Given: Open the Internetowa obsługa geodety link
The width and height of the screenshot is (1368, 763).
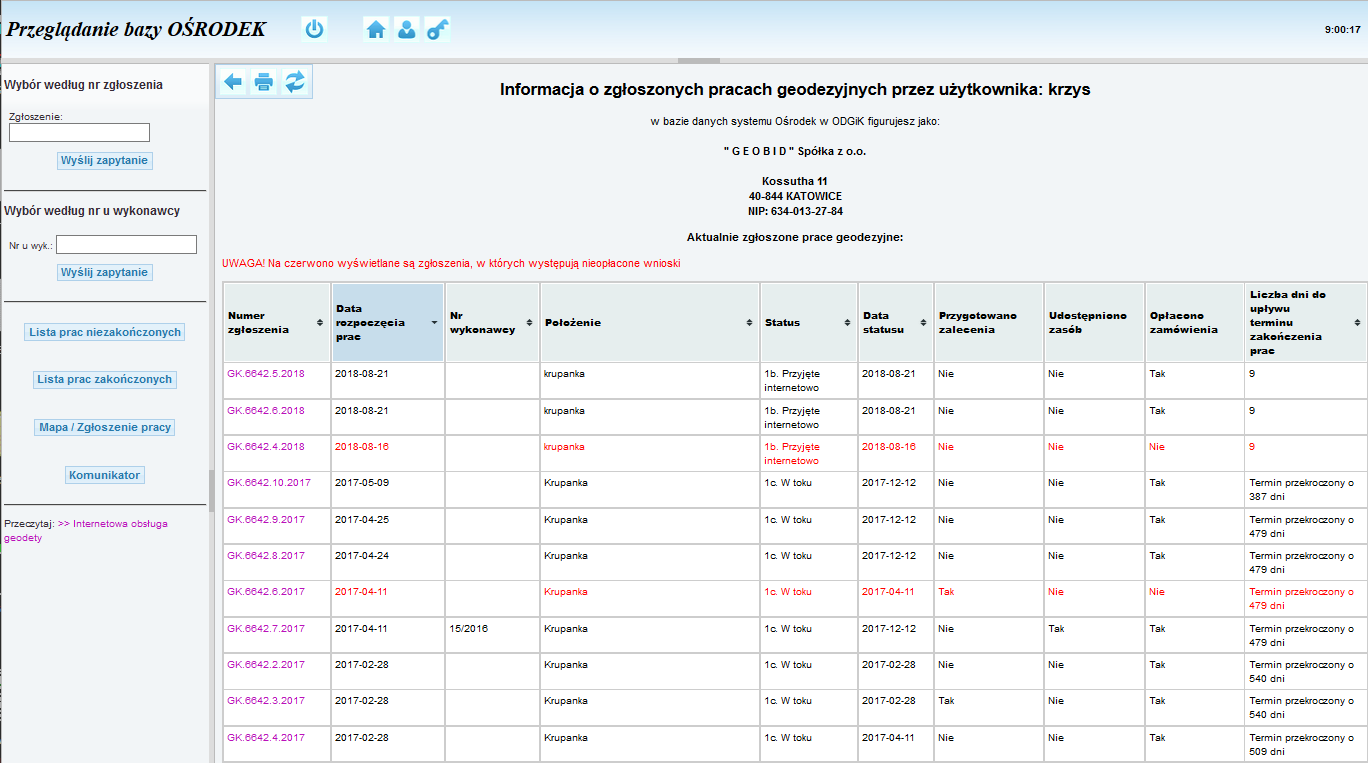Looking at the screenshot, I should [85, 530].
